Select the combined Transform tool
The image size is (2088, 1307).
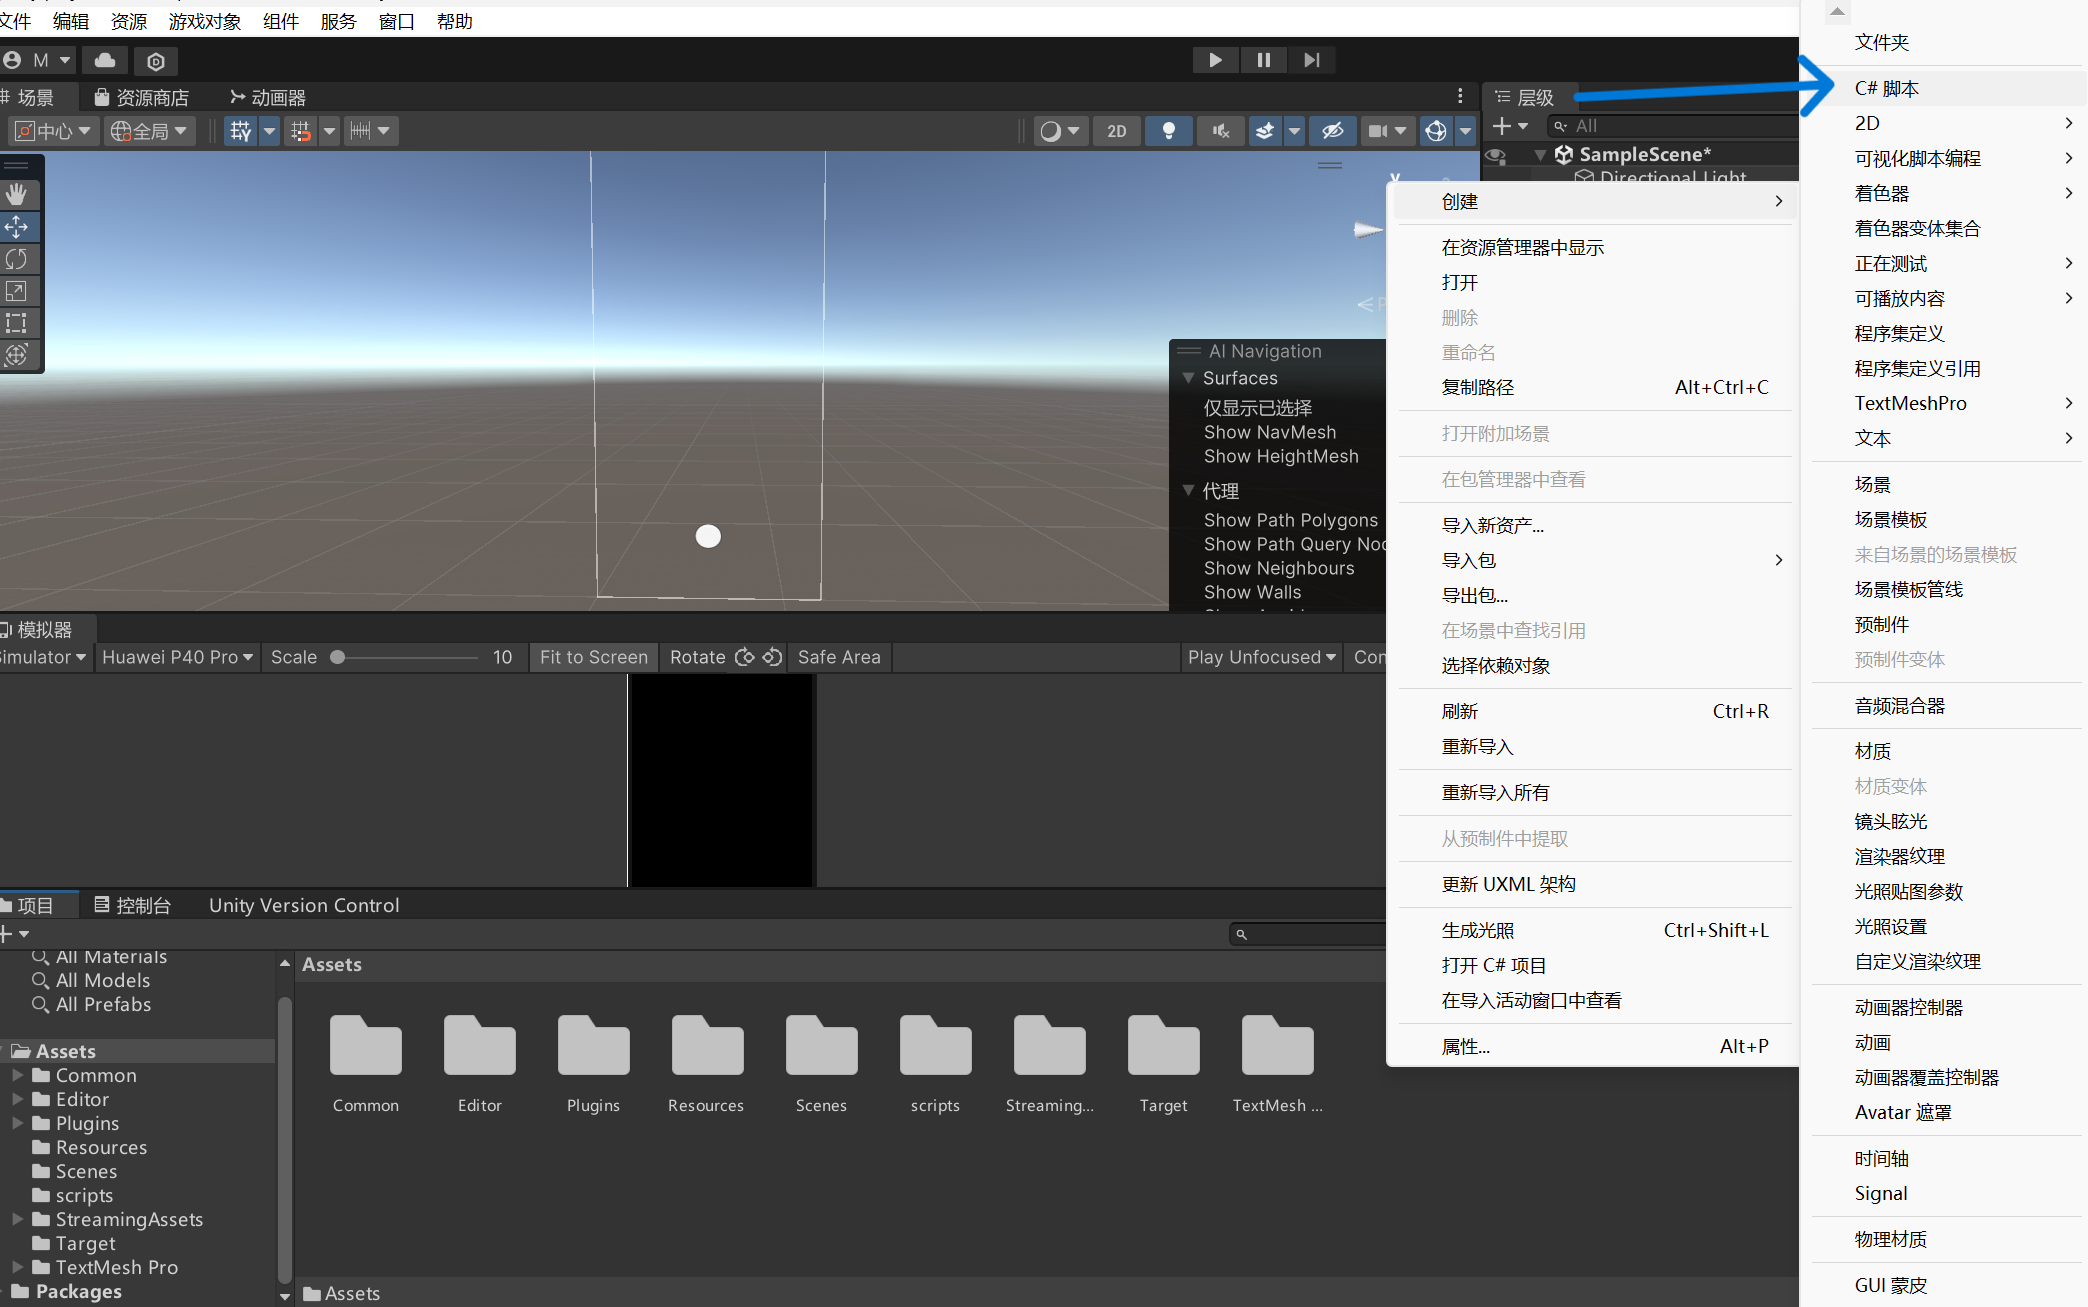pyautogui.click(x=17, y=355)
